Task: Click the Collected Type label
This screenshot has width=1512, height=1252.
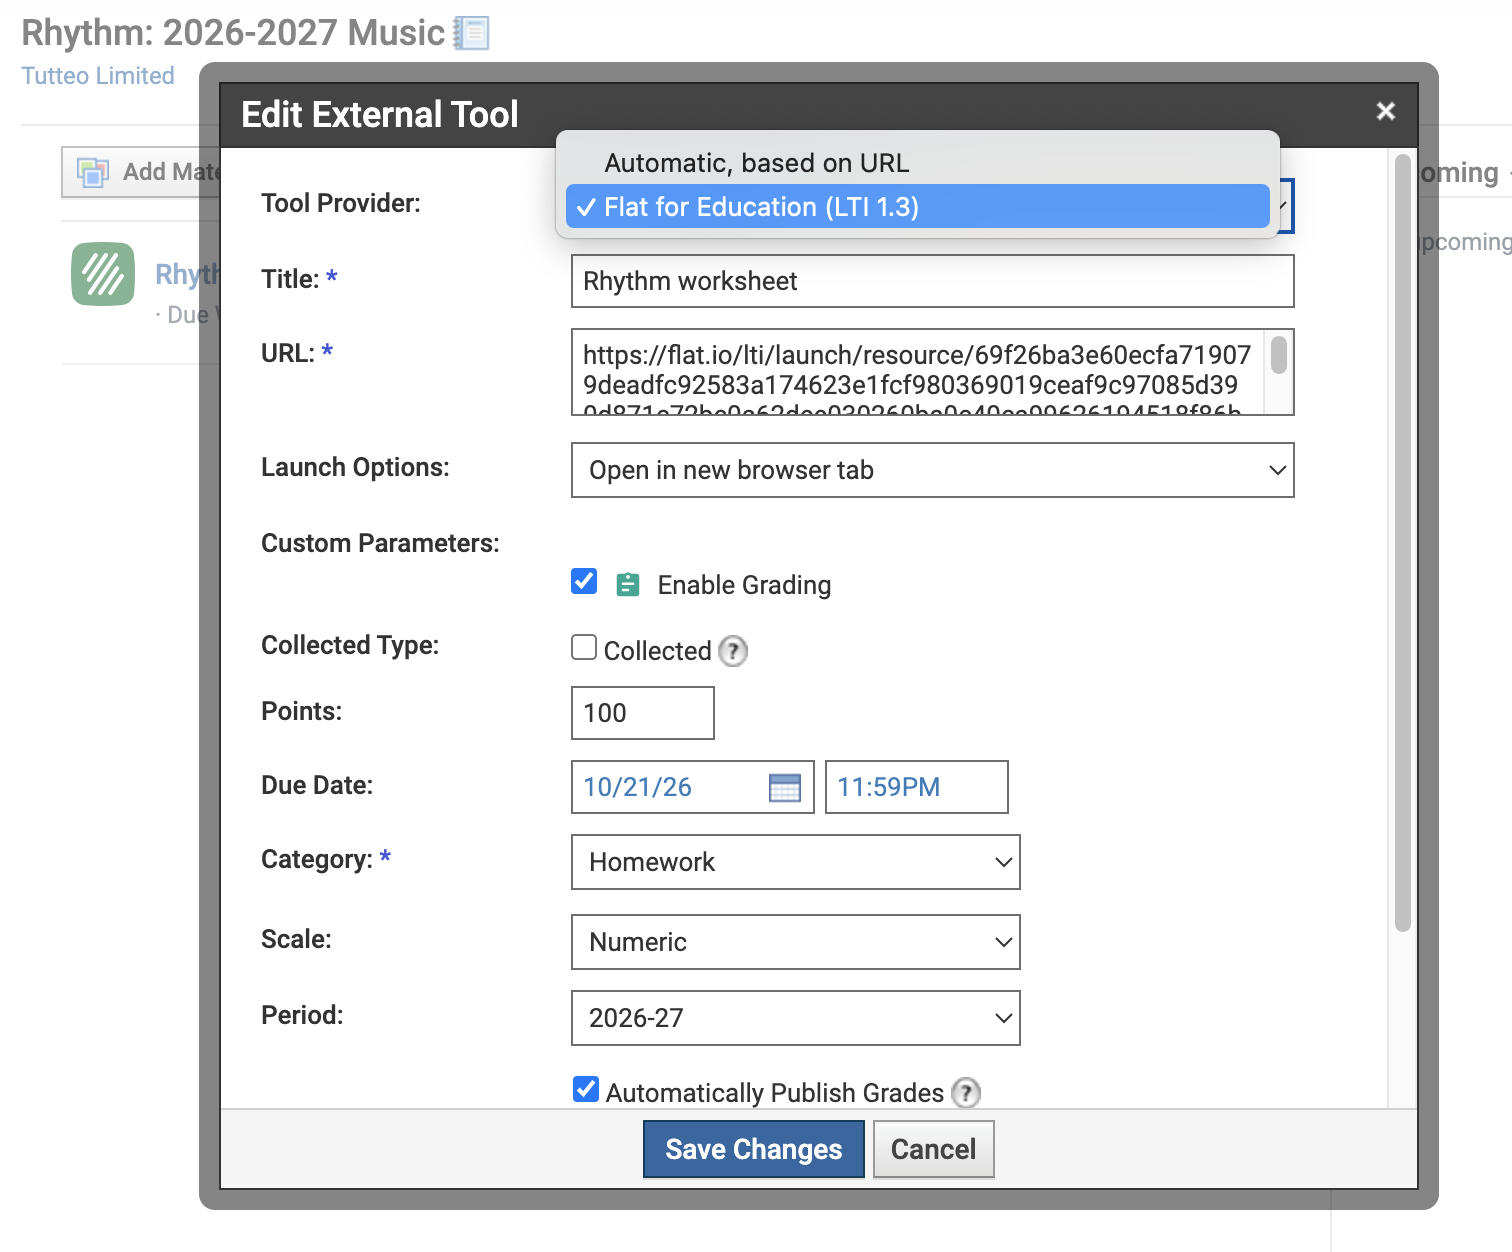Action: pos(350,645)
